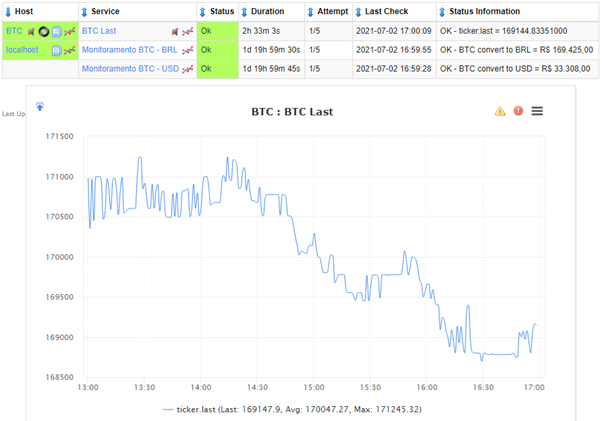Click notifications-disabled speaker icon on BTC Last service
The image size is (602, 421).
[x=175, y=31]
